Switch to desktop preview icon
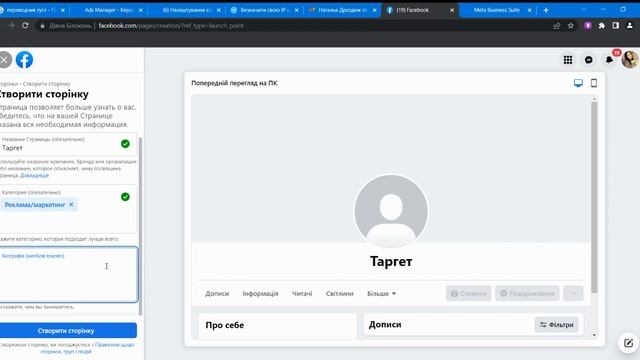 click(x=578, y=83)
